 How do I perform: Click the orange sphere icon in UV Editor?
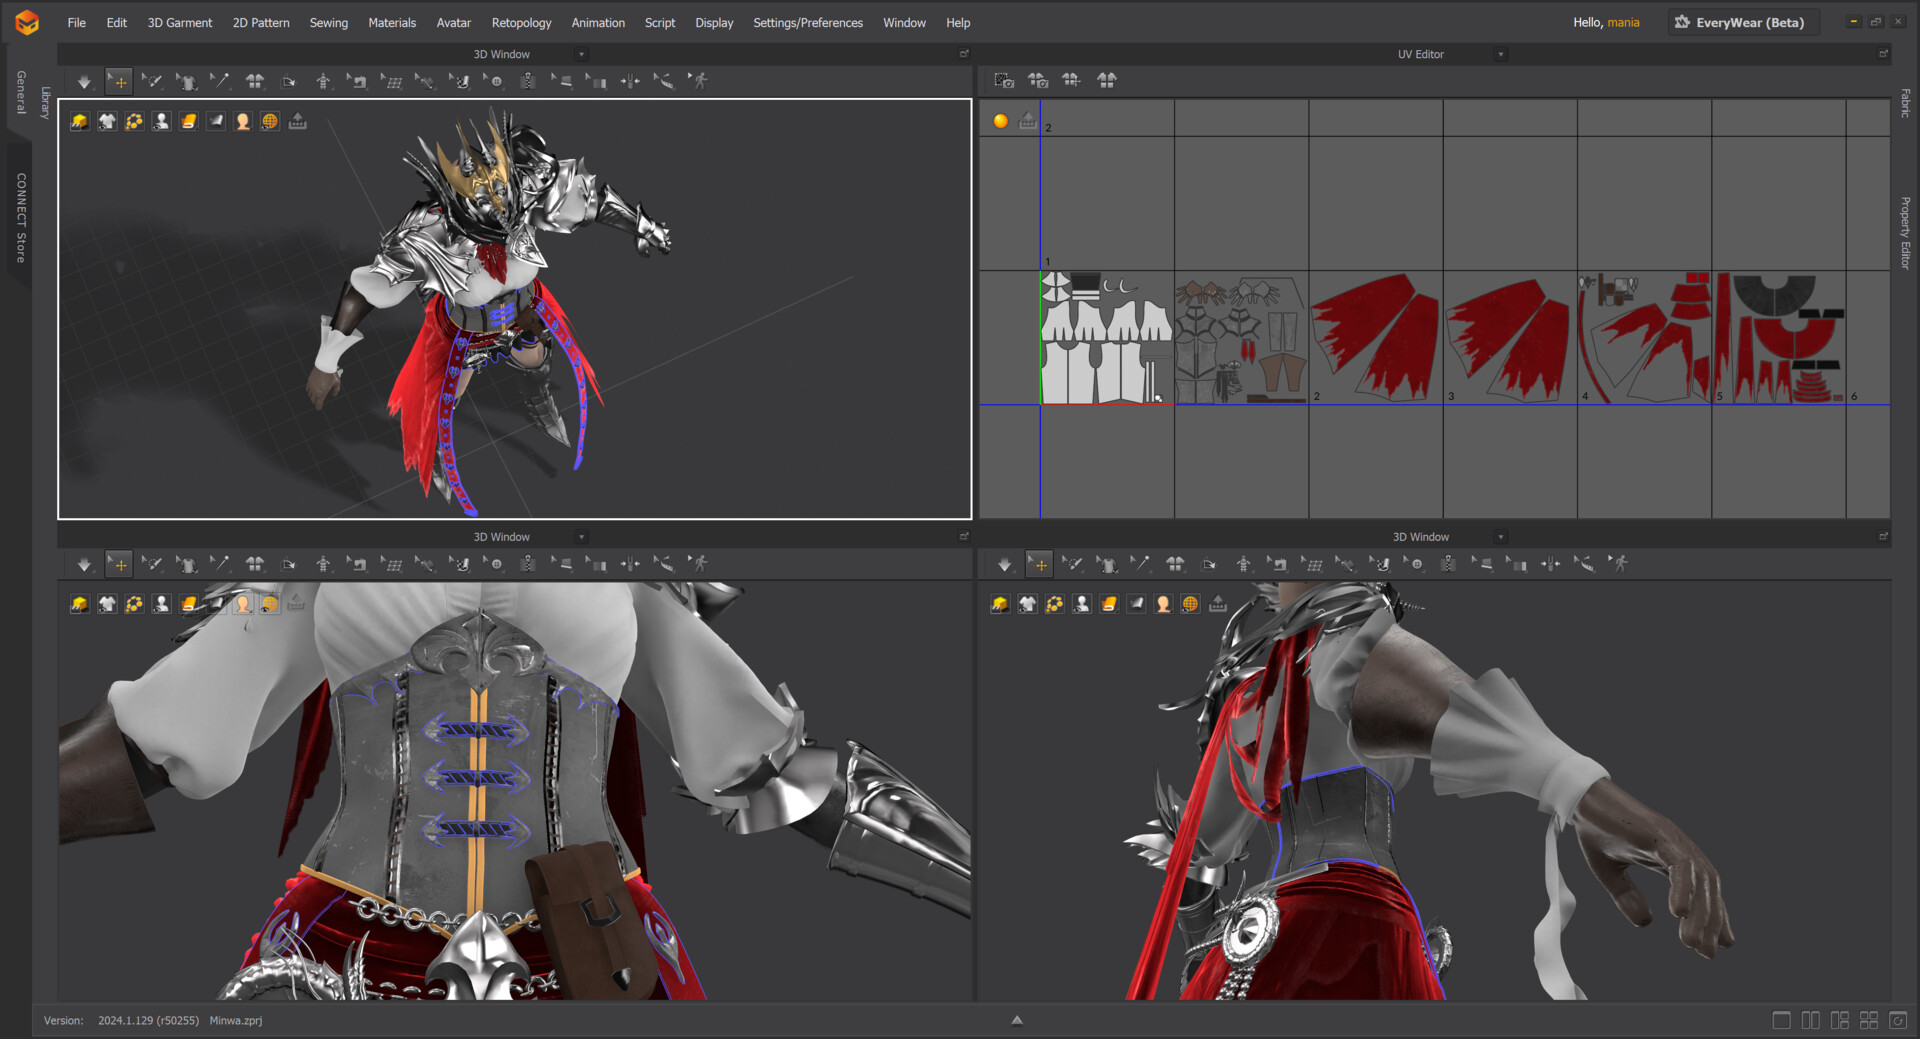pyautogui.click(x=1000, y=121)
